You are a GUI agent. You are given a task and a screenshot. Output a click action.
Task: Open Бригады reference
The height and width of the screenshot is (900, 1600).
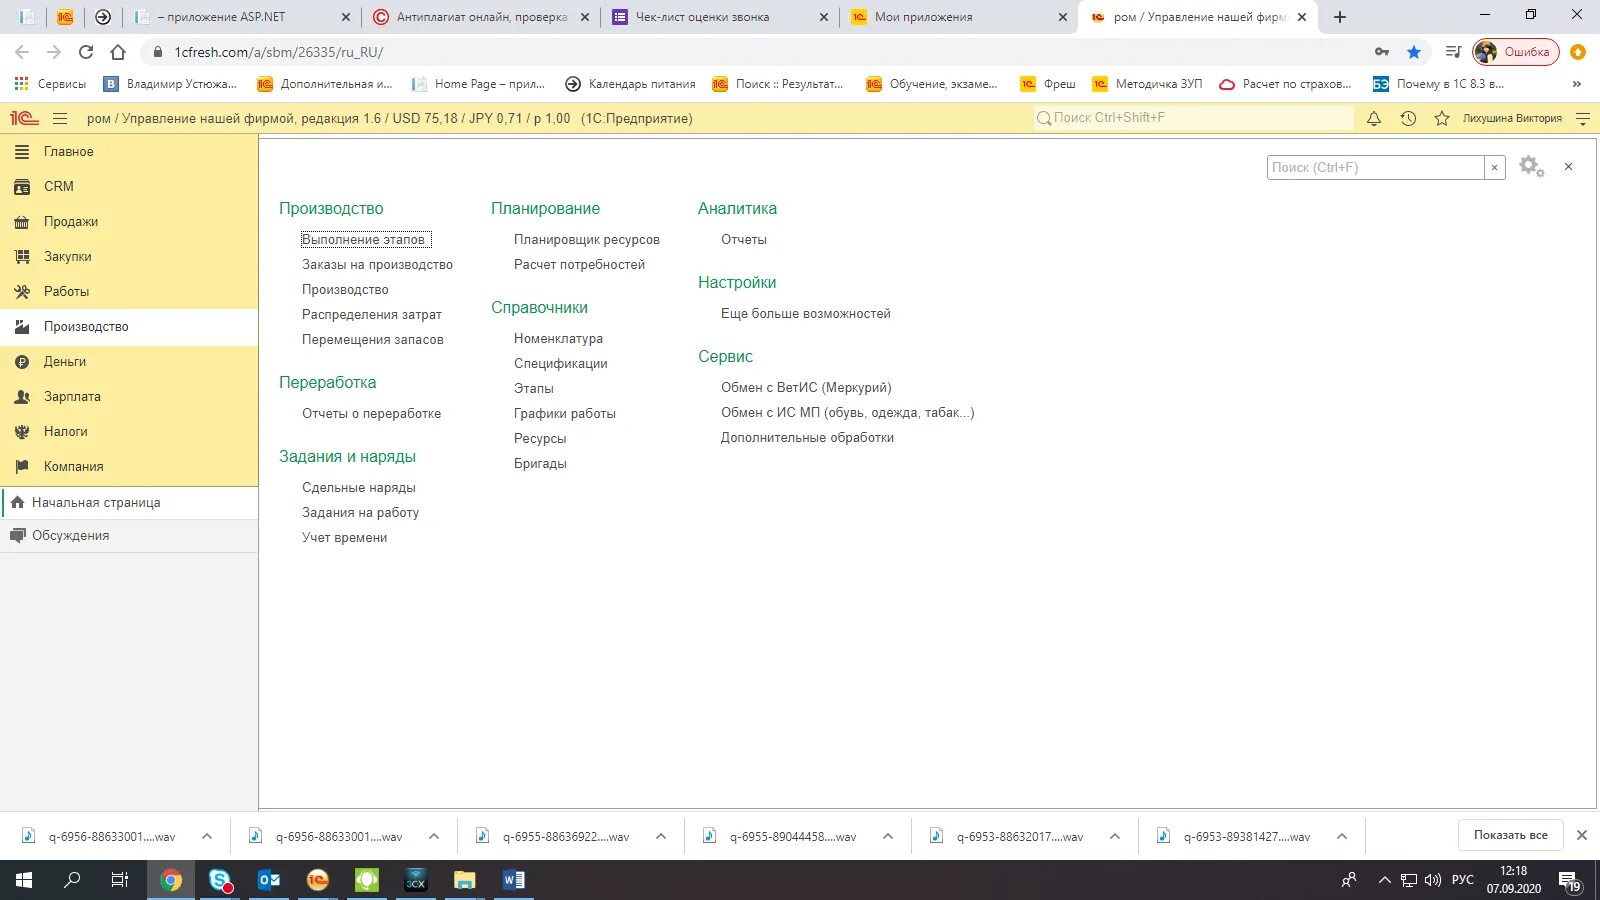point(540,464)
